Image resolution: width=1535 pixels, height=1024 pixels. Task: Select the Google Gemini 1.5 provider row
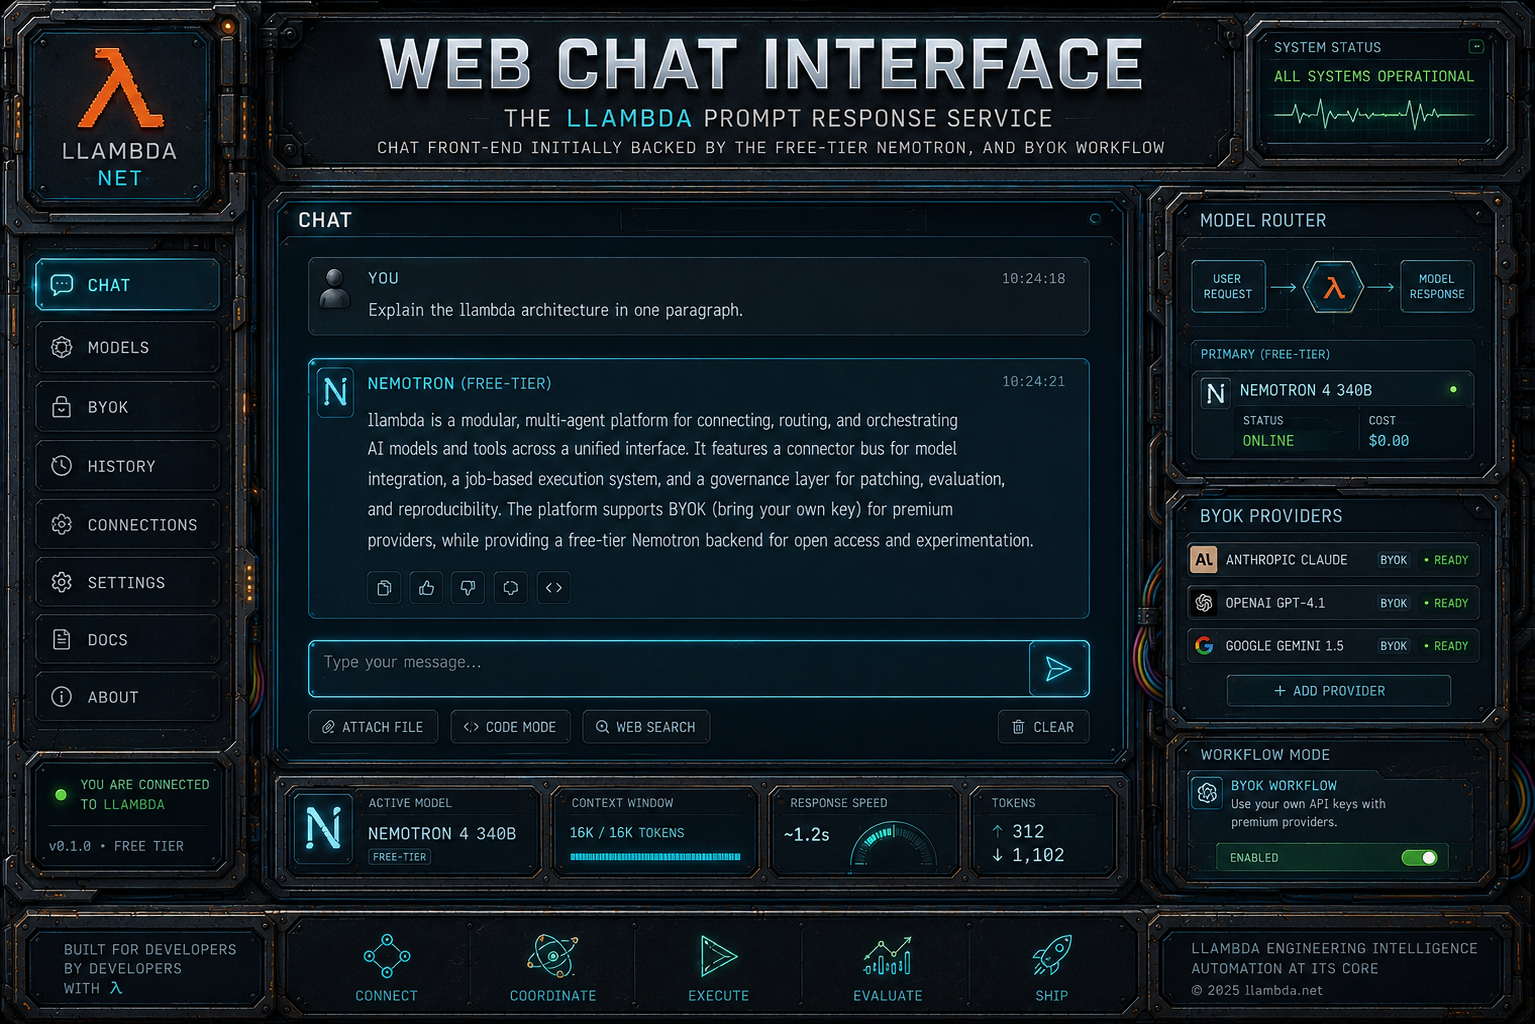(1333, 646)
